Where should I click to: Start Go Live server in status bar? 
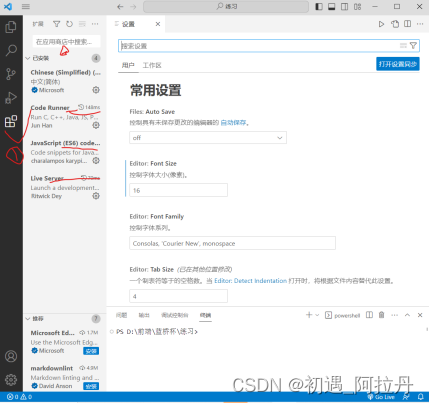point(382,397)
